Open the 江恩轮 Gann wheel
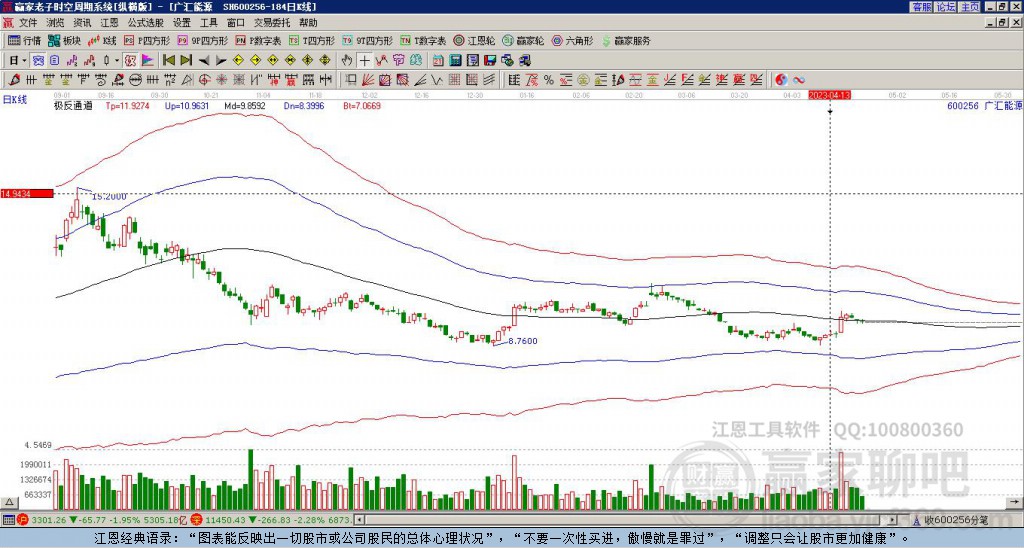 coord(474,40)
